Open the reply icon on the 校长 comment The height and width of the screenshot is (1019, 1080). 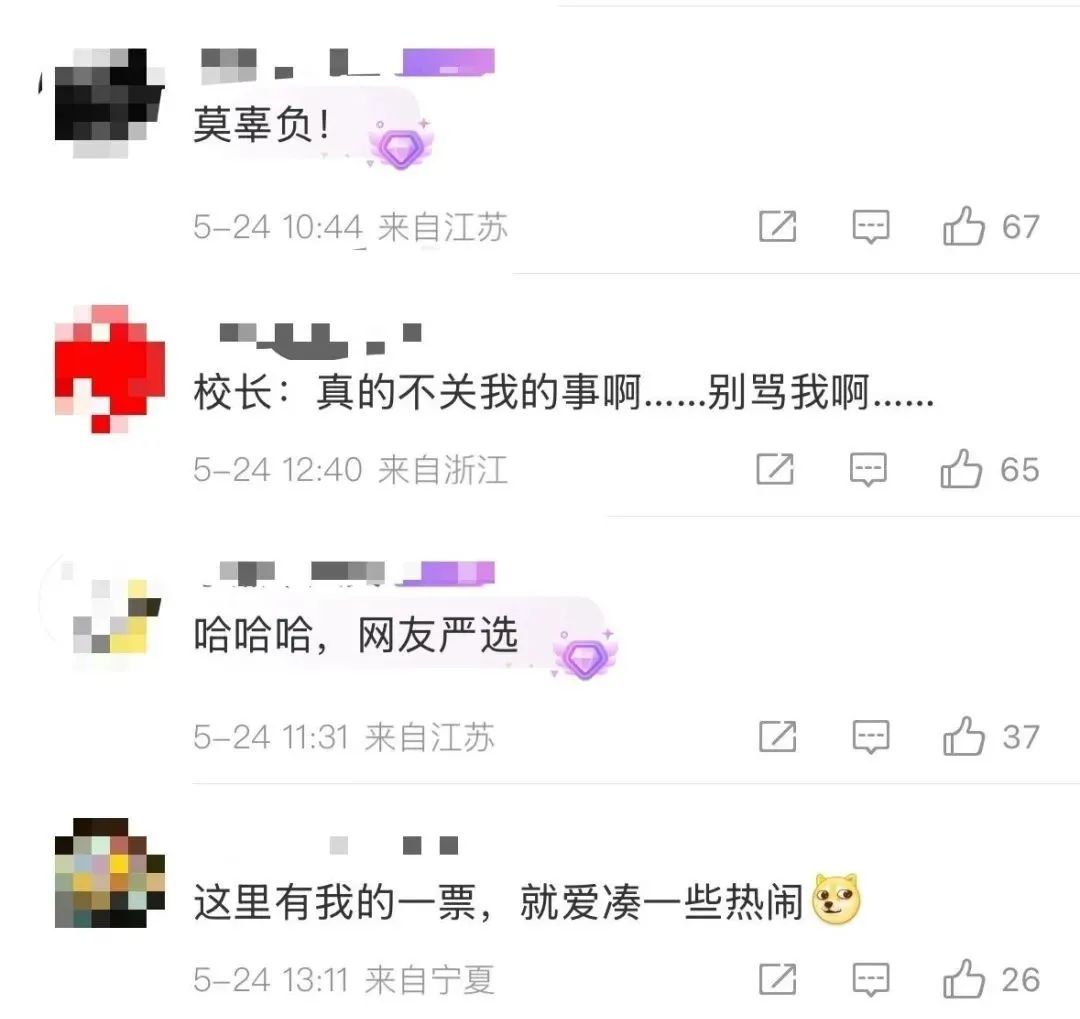(868, 469)
